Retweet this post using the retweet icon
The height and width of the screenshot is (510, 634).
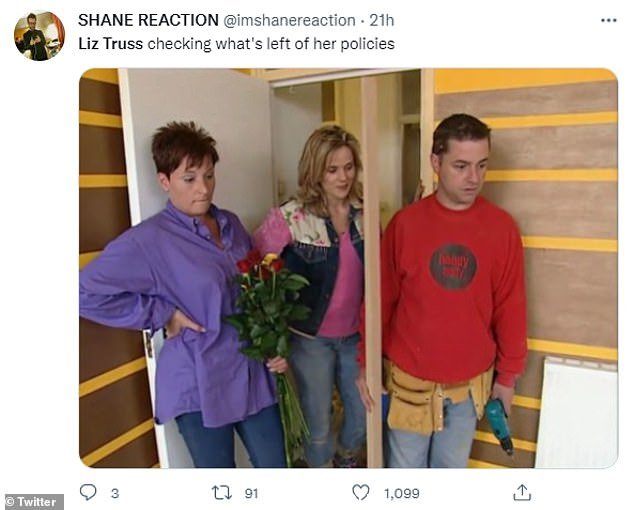(222, 493)
